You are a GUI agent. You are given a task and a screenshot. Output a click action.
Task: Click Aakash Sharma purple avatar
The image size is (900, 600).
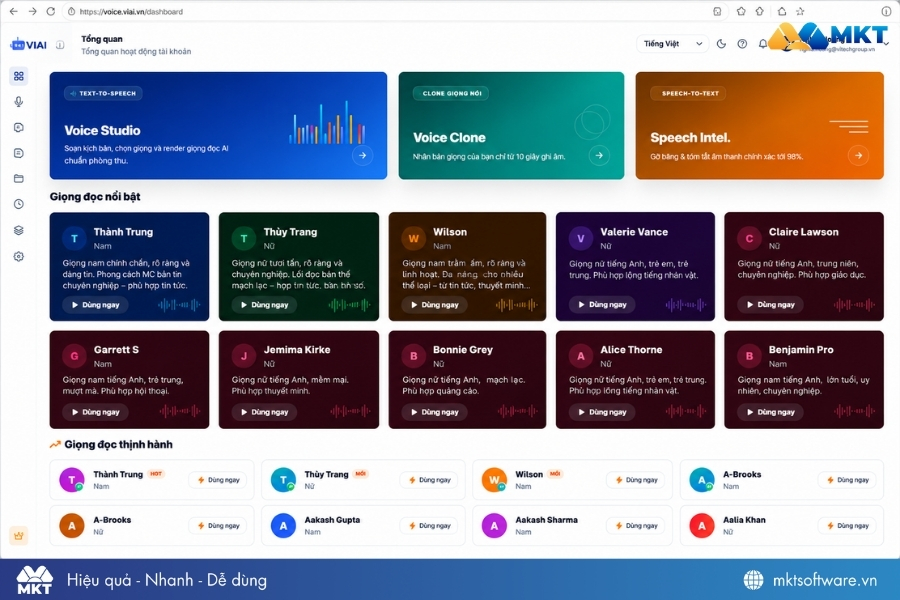494,525
